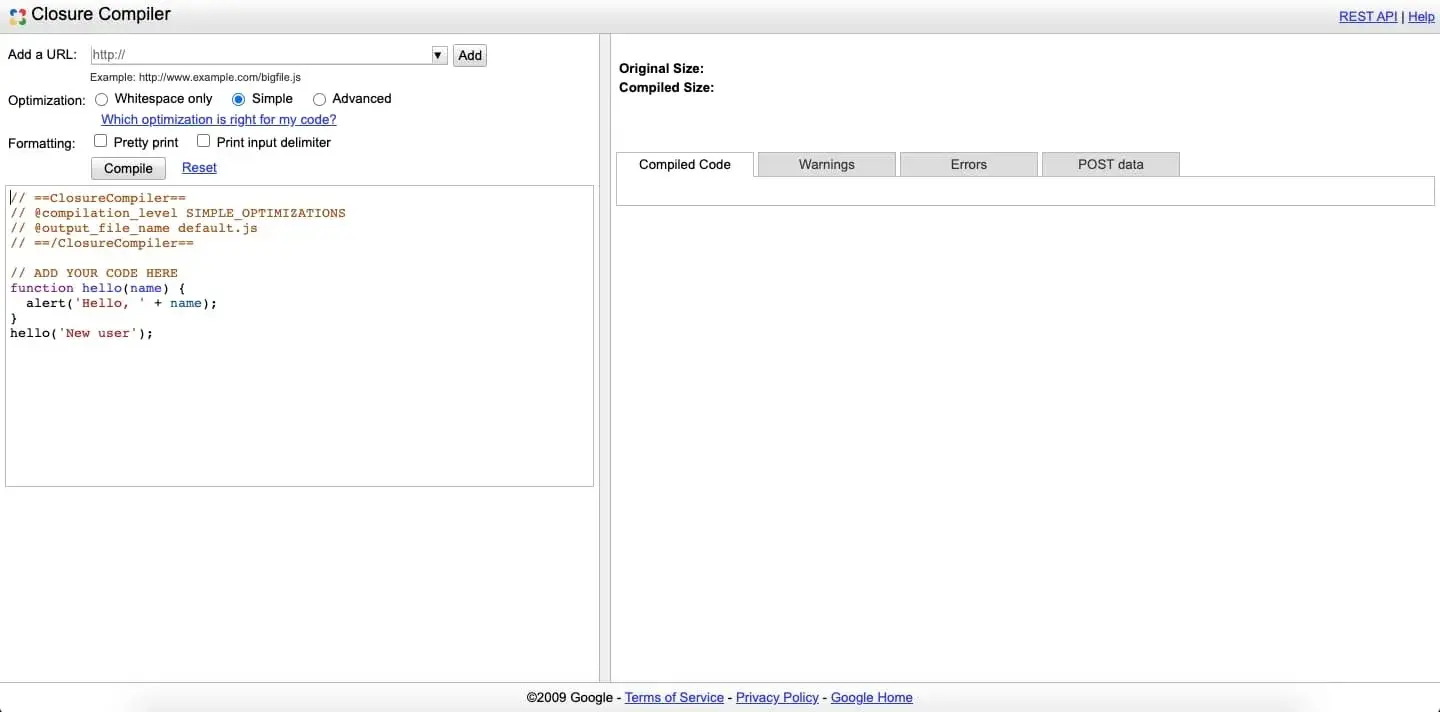
Task: Open the URL dropdown arrow
Action: click(439, 55)
